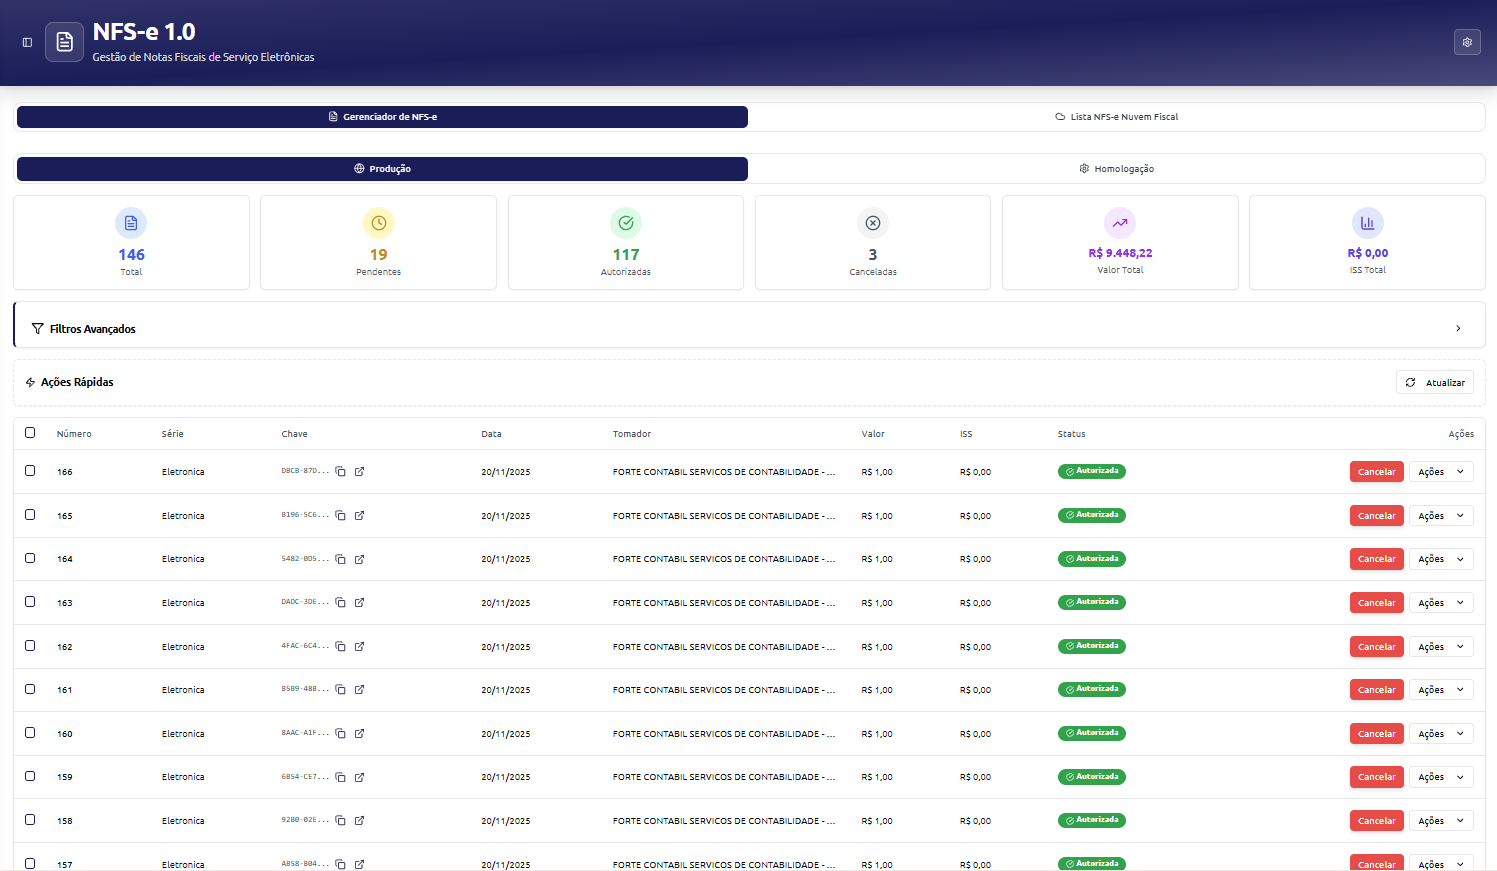Click the NFS-e document logo icon
Viewport: 1497px width, 871px height.
pyautogui.click(x=65, y=42)
